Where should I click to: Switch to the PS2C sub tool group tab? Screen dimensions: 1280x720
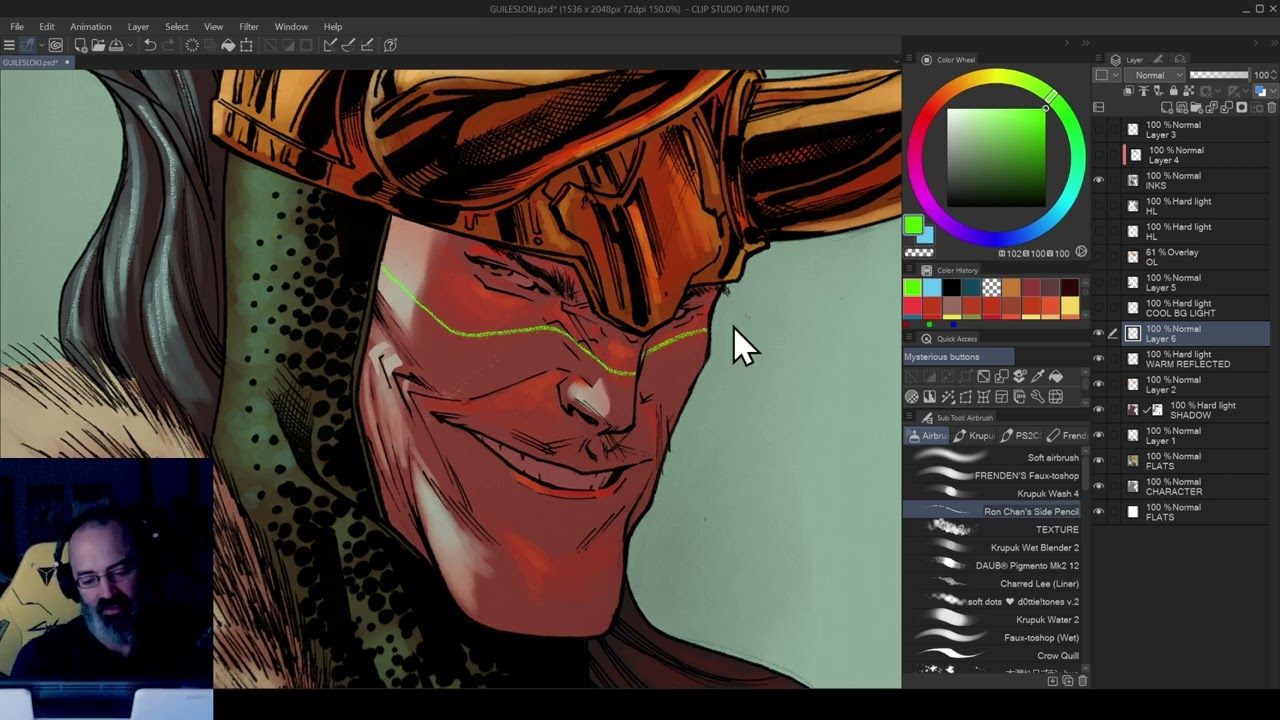pos(1021,436)
